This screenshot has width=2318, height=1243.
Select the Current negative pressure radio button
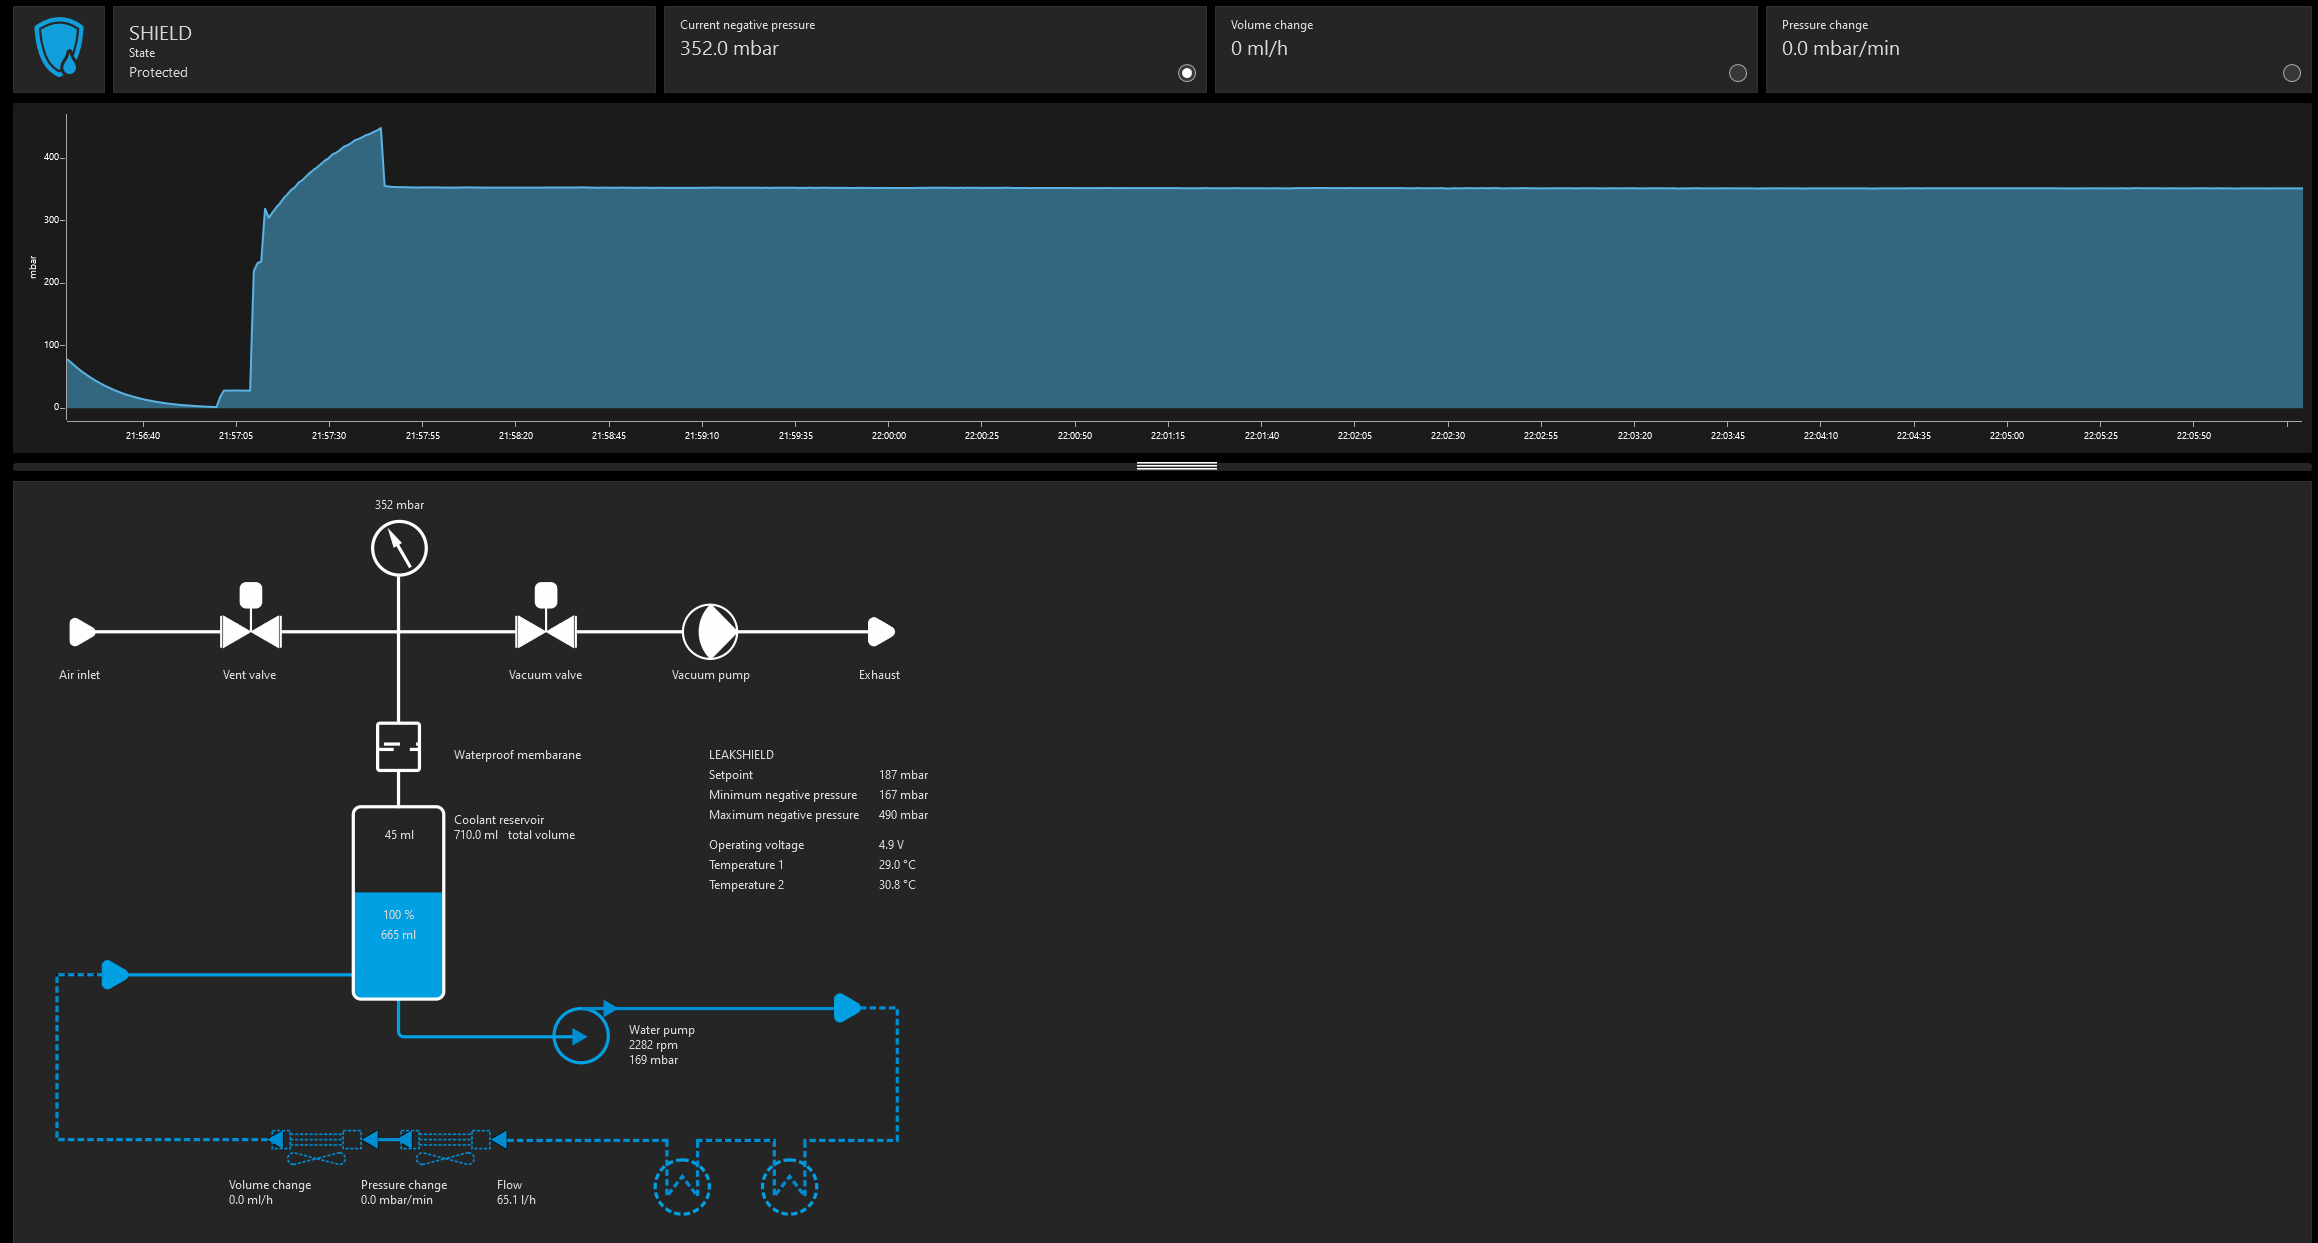(1187, 73)
